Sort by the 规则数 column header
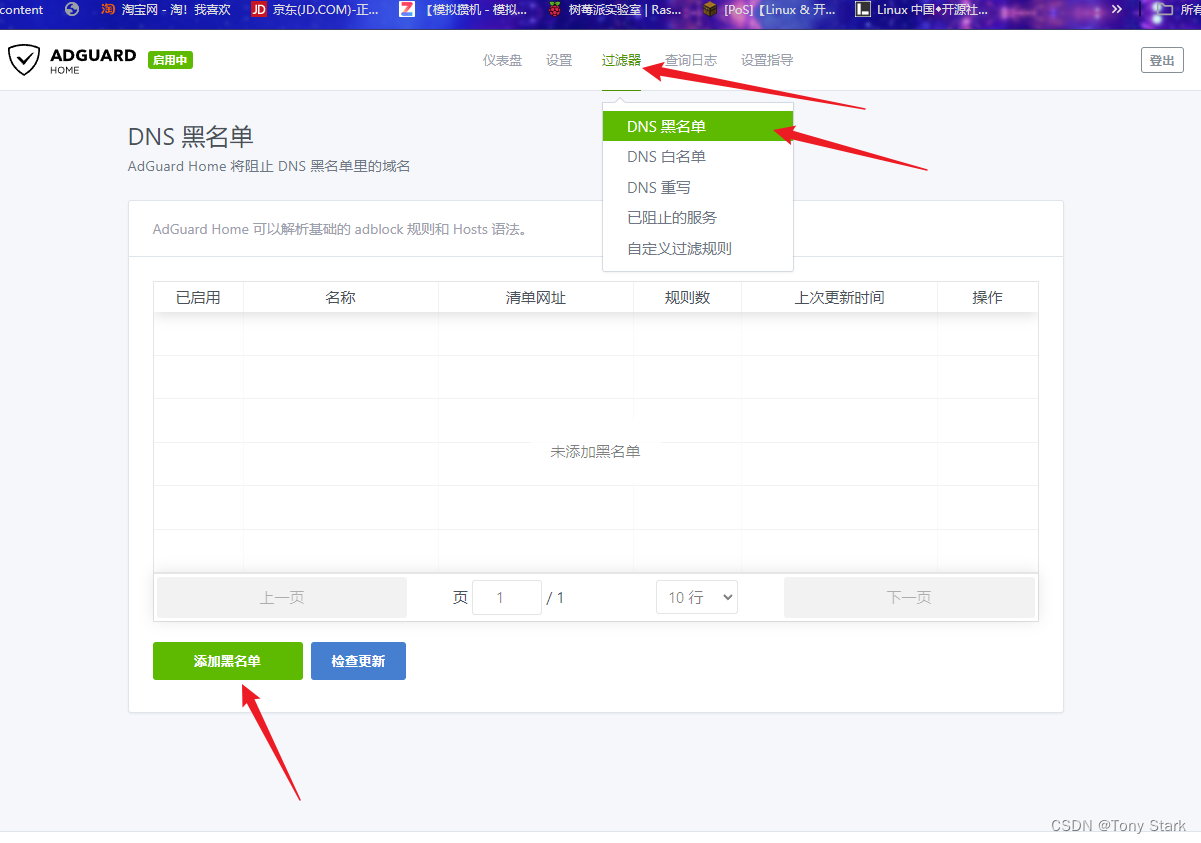 pyautogui.click(x=687, y=297)
